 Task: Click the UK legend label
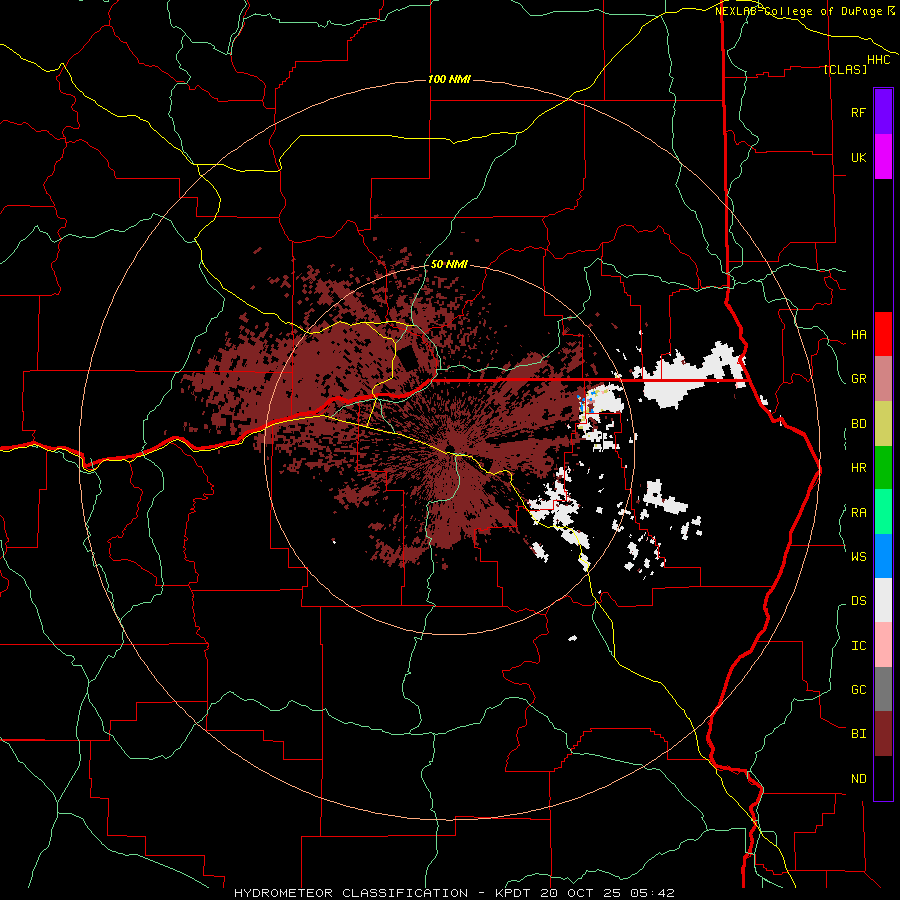click(x=858, y=157)
